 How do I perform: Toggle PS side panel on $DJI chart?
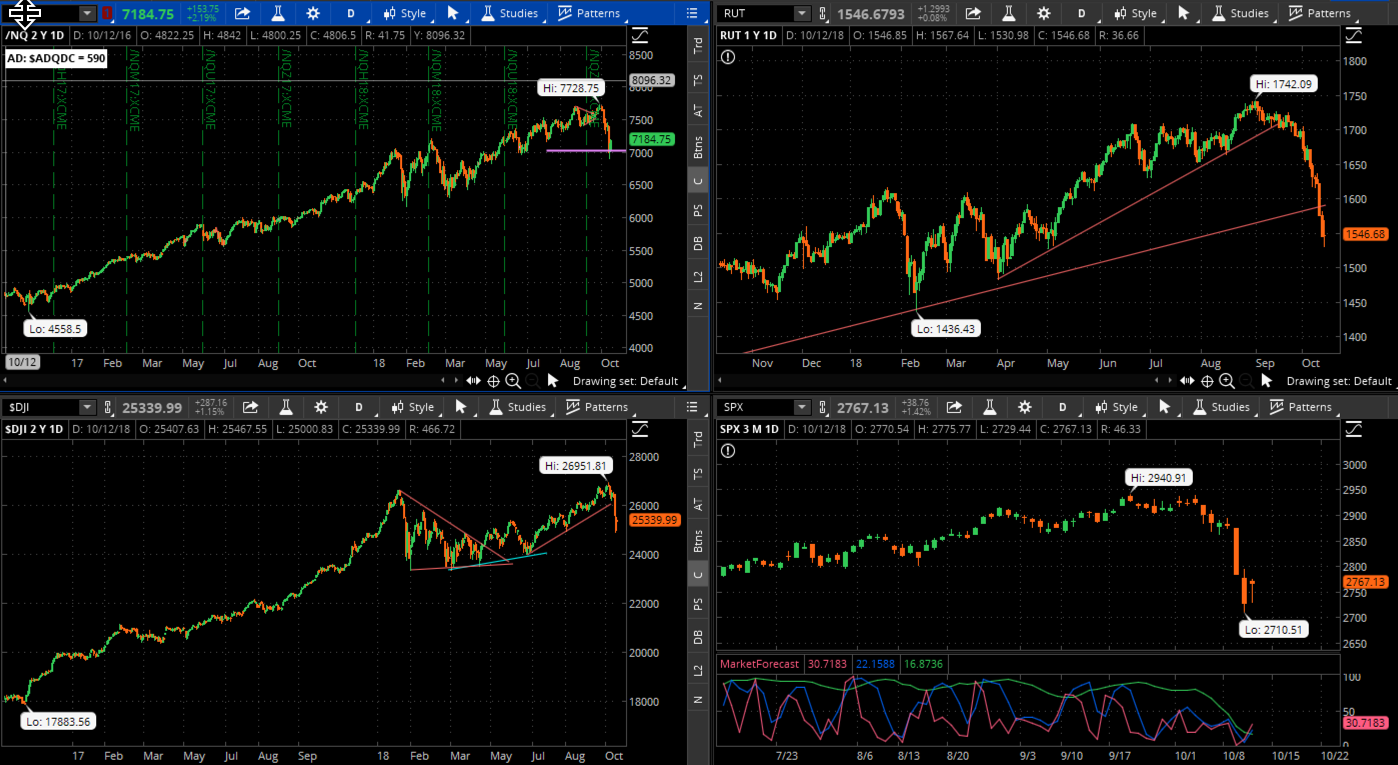pyautogui.click(x=698, y=603)
